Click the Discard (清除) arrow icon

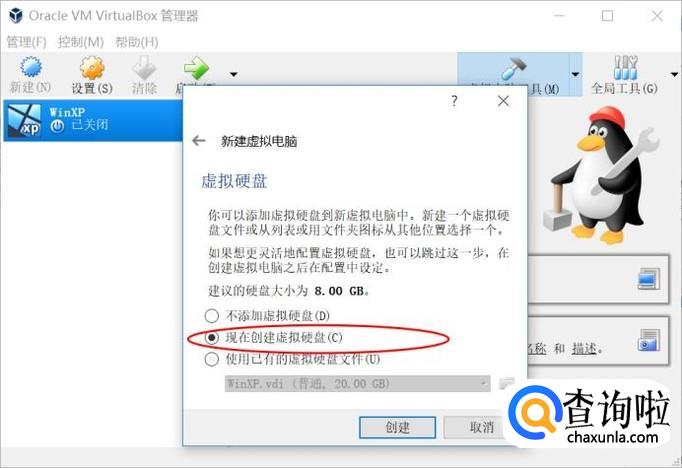(x=144, y=68)
